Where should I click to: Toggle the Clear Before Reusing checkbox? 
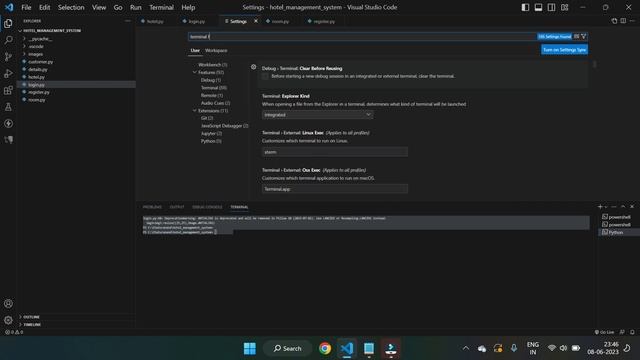click(x=265, y=76)
